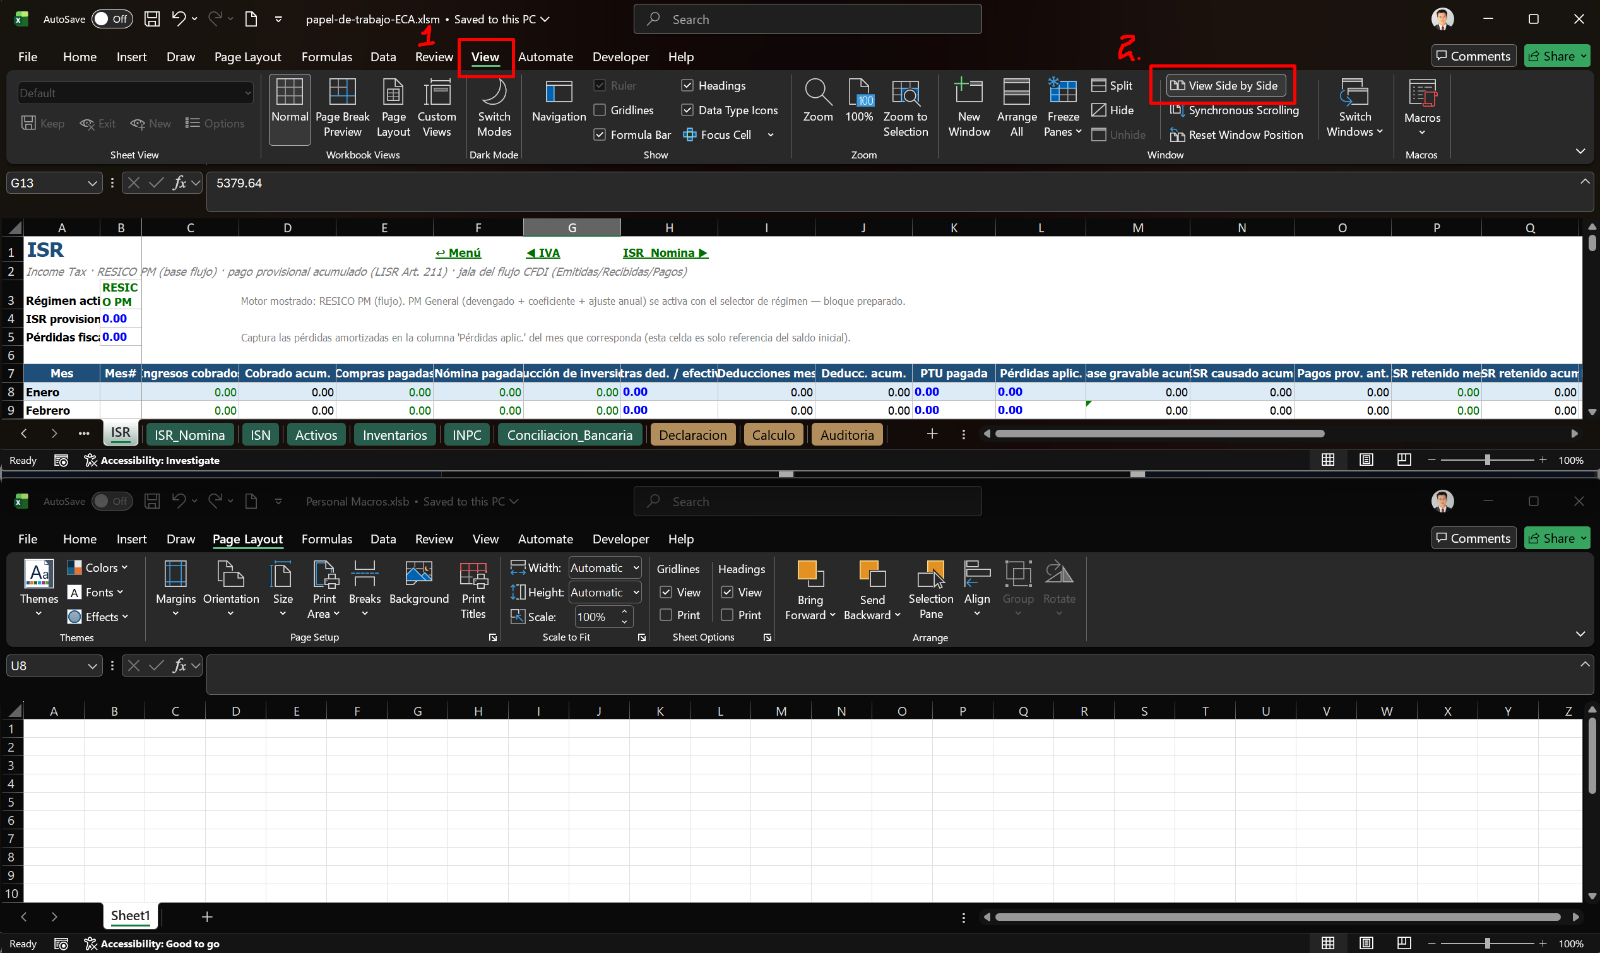Open Width Automatic dropdown in lower window

(635, 568)
